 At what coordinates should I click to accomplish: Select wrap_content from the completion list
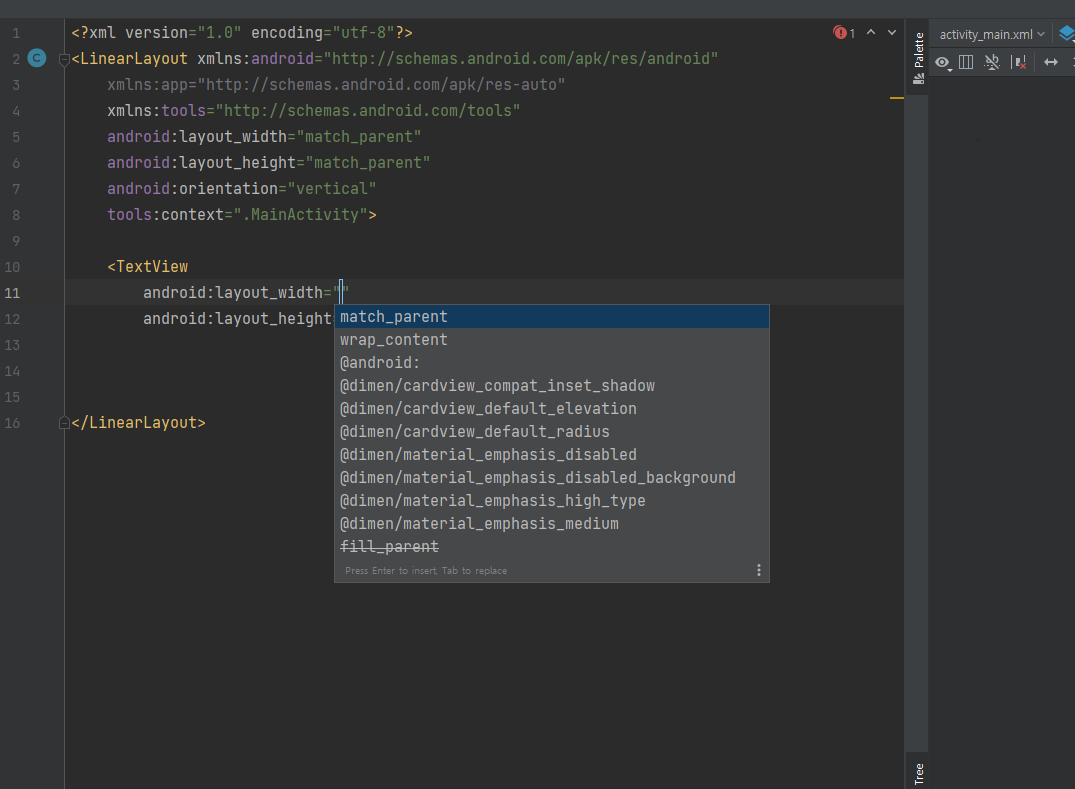(x=552, y=340)
